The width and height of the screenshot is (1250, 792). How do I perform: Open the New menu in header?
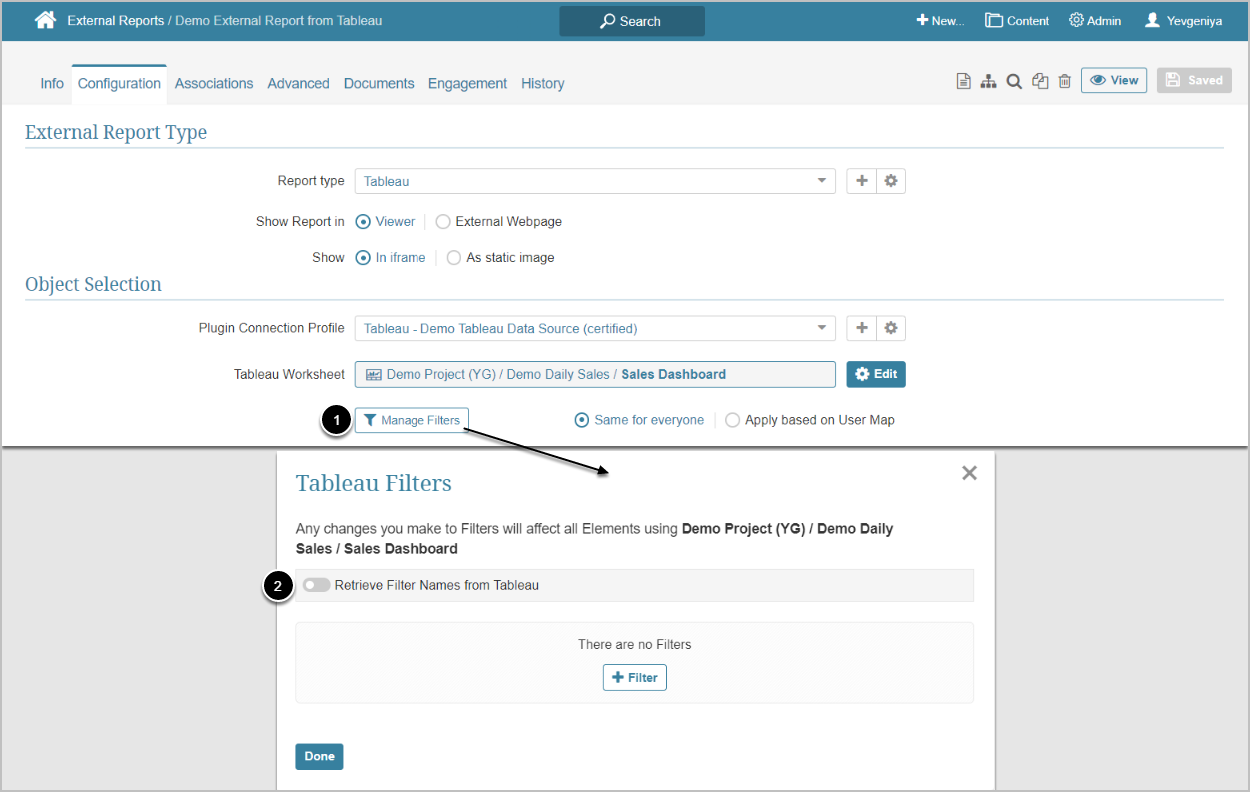point(940,20)
